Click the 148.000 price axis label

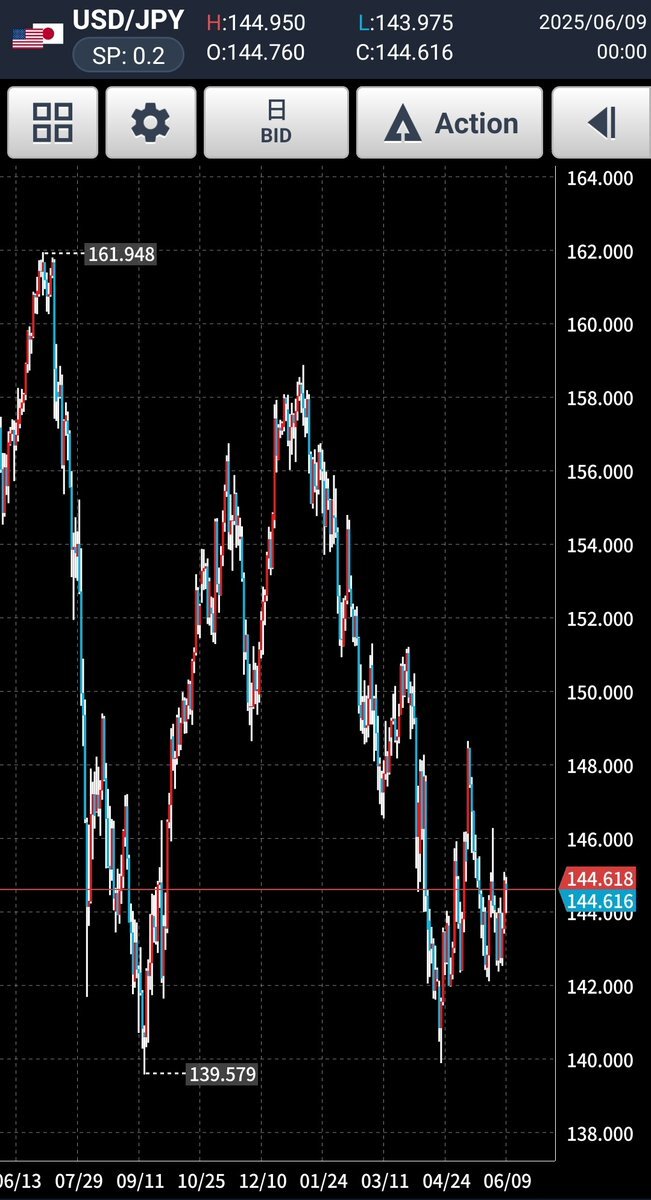[598, 766]
